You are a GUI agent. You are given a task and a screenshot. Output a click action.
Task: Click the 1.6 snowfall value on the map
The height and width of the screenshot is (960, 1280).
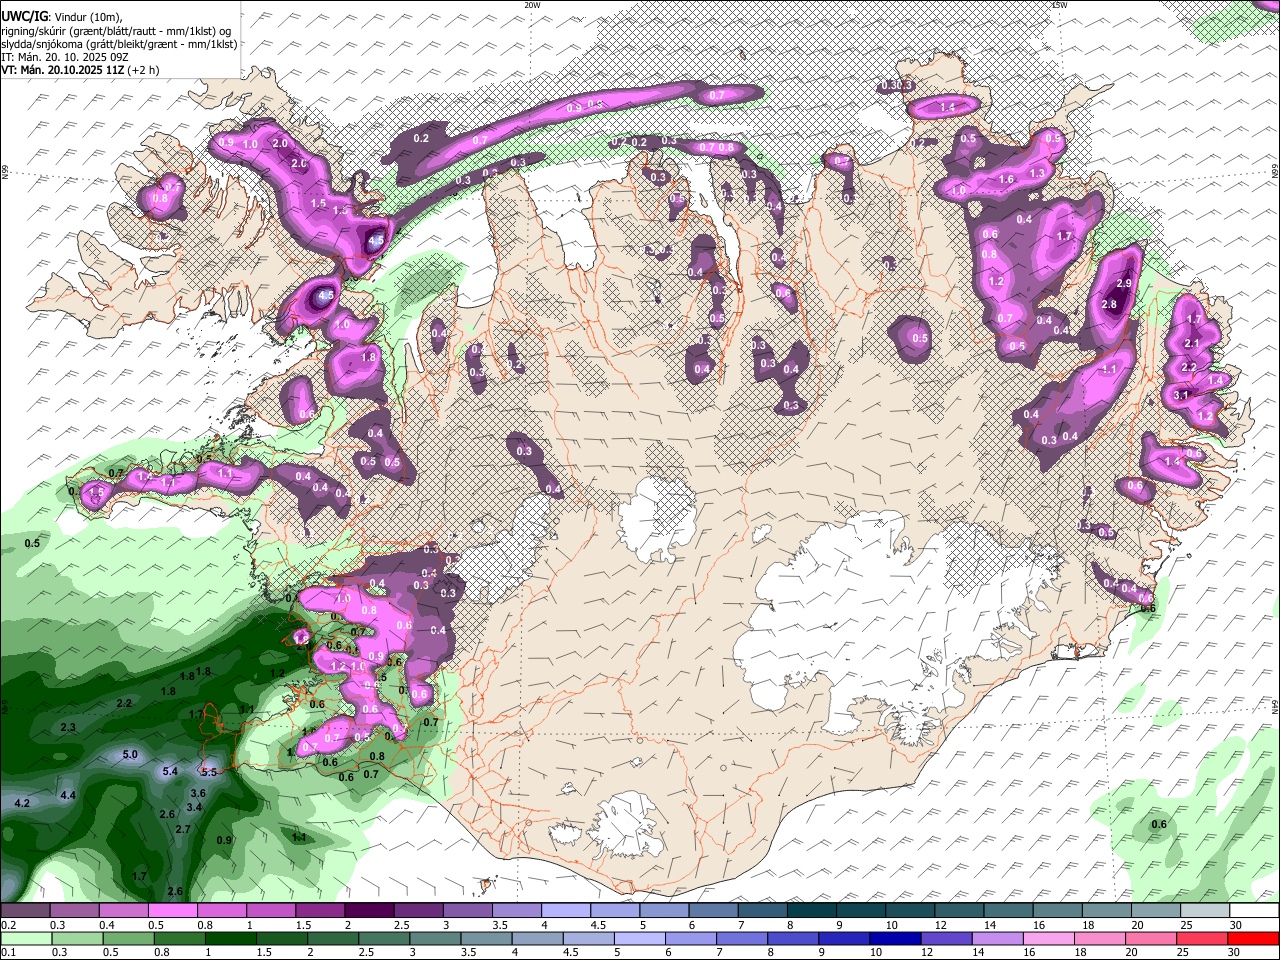tap(1007, 180)
